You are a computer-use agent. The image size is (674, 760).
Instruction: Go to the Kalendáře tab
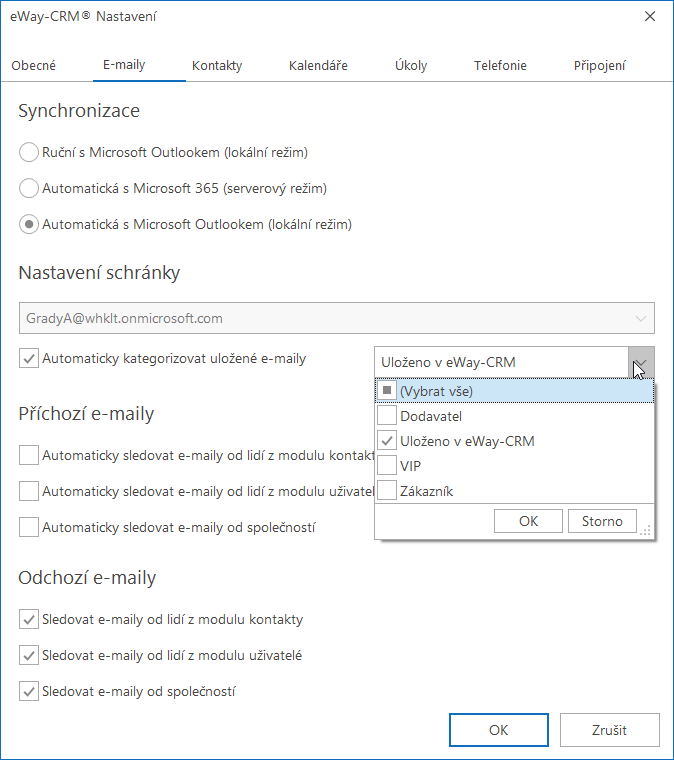[x=318, y=65]
